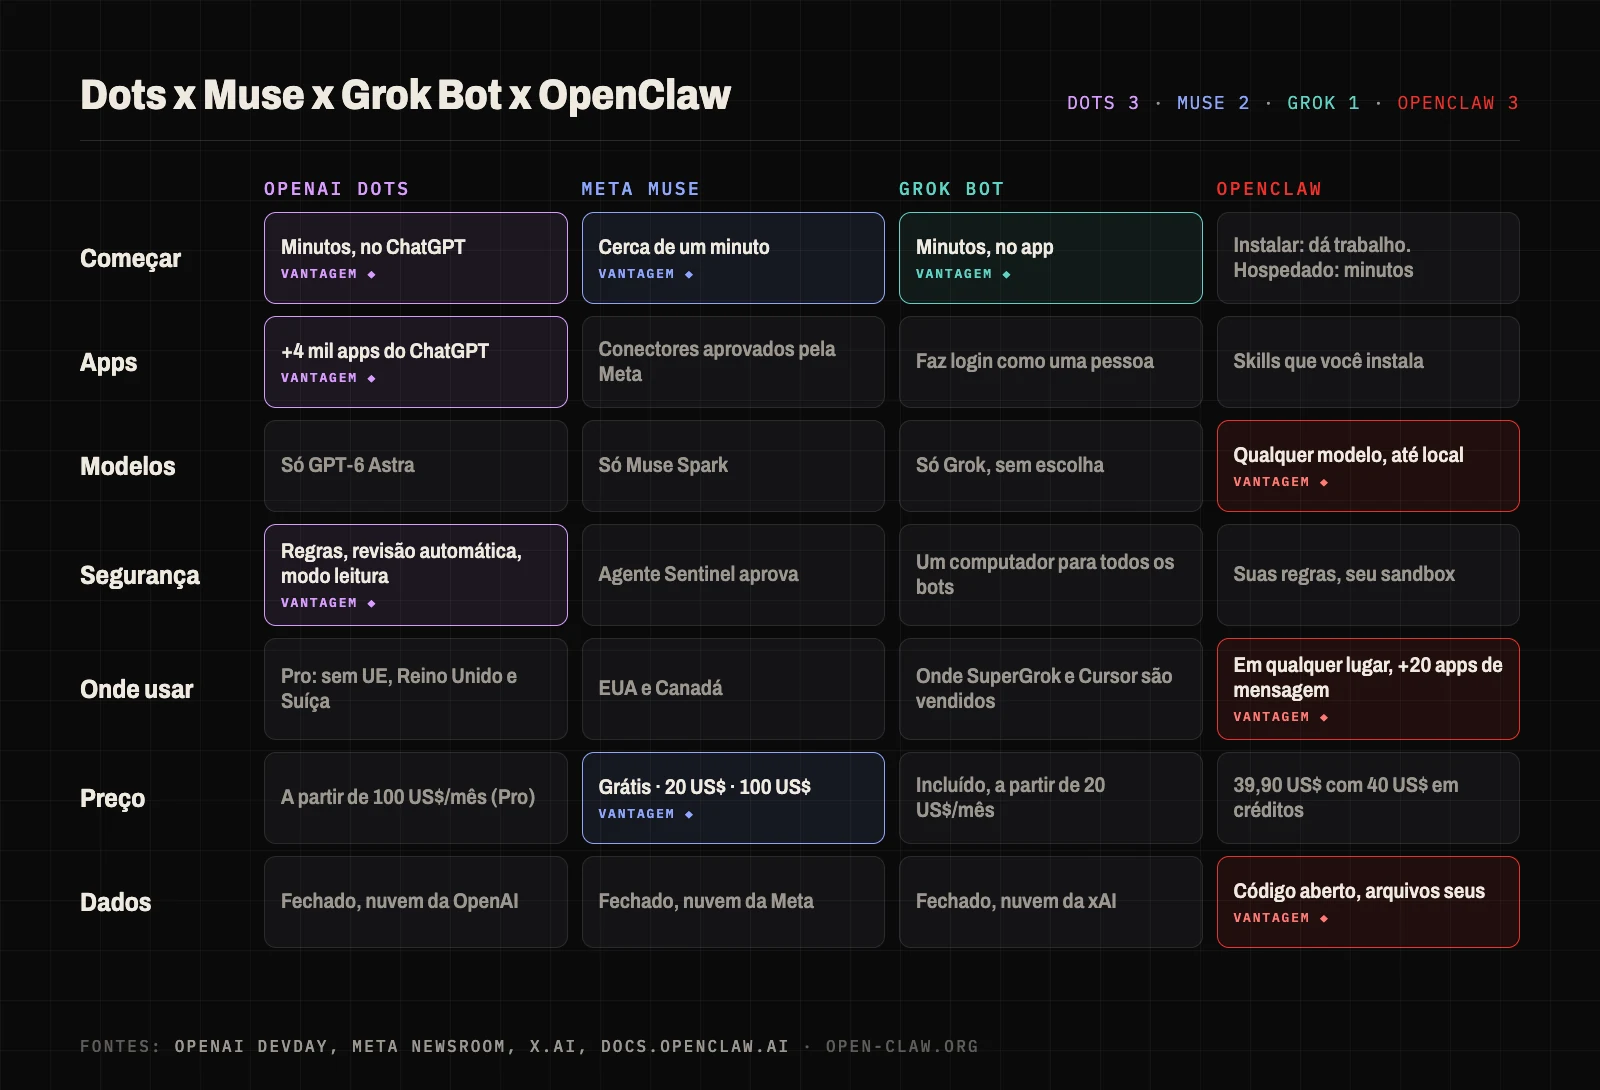Click VANTAGEM badge under Código aberto, arquivos seus
The image size is (1600, 1090).
pyautogui.click(x=1281, y=918)
